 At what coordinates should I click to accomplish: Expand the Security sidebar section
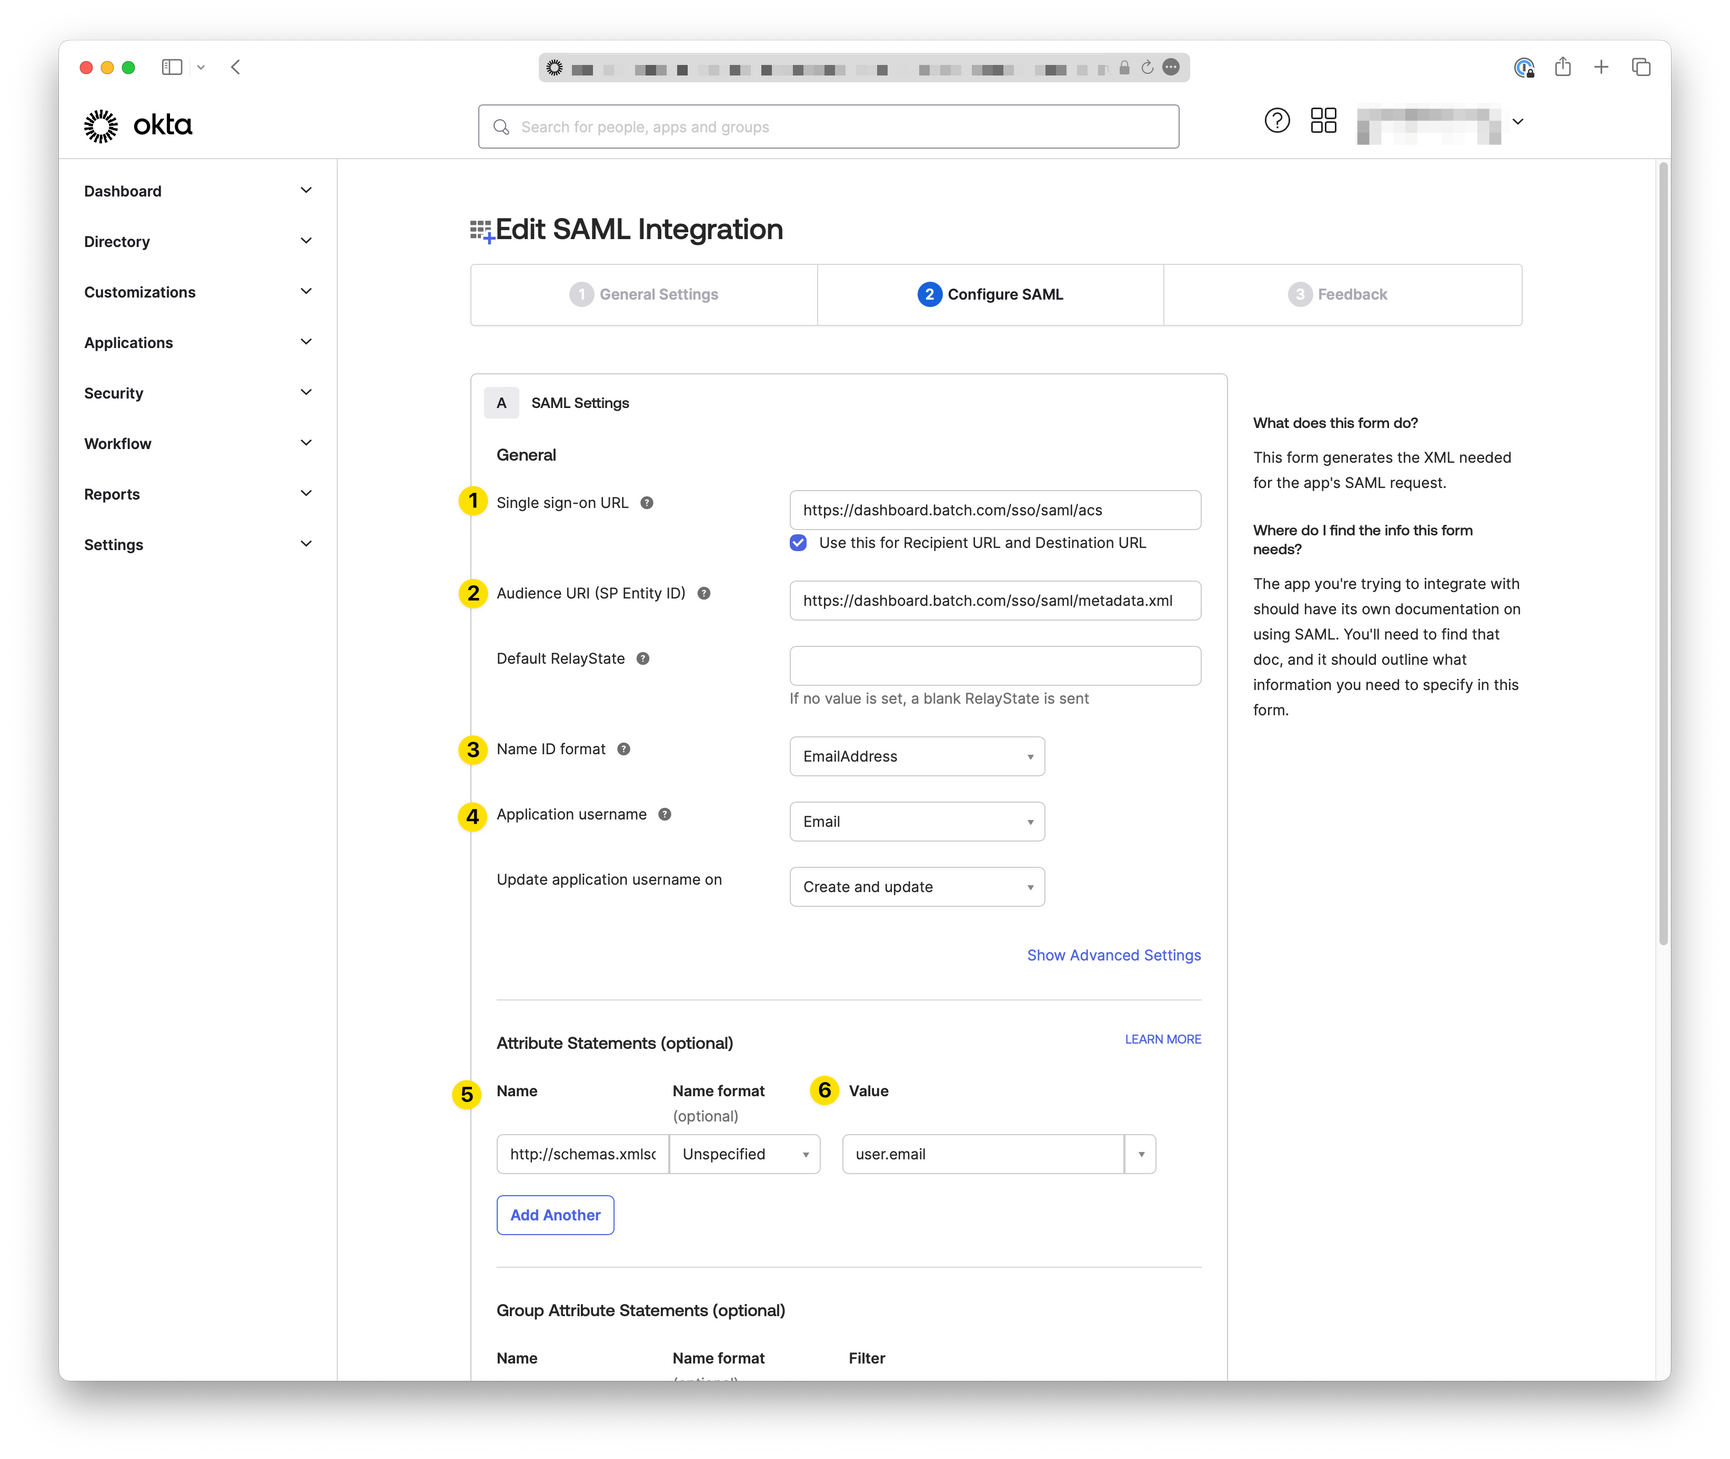[x=198, y=393]
